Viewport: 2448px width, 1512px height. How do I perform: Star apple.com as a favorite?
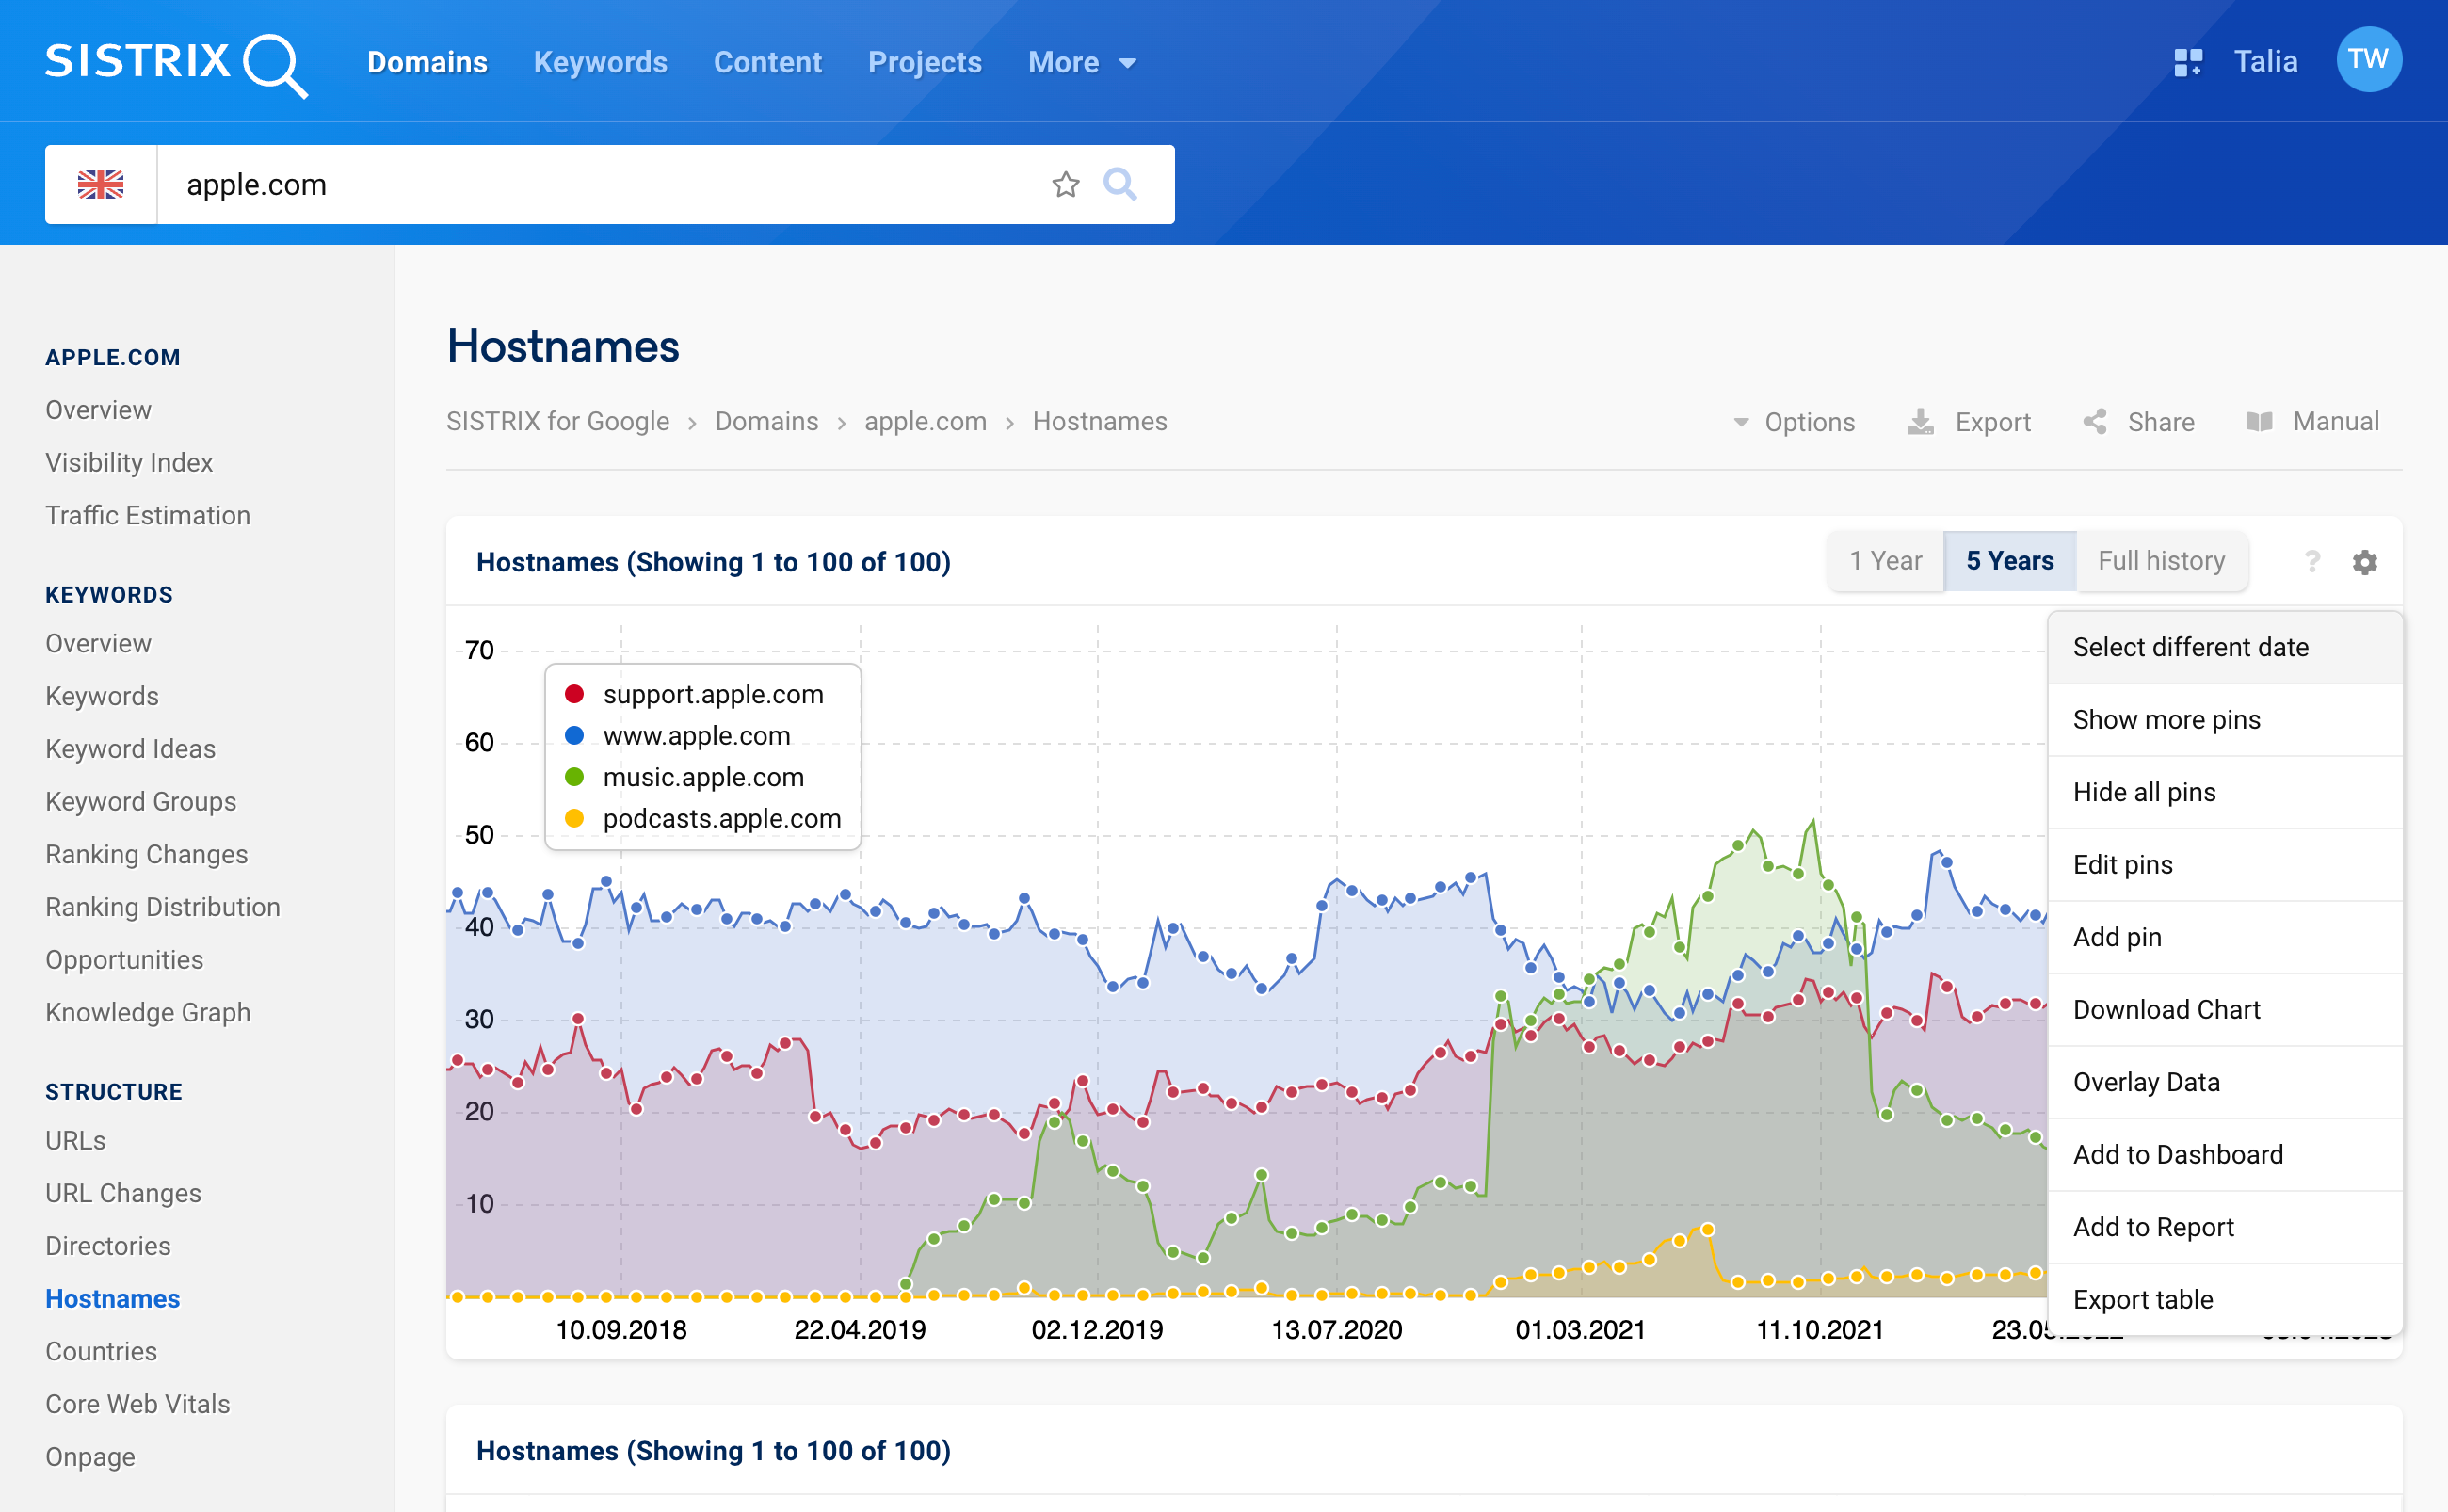(1066, 184)
